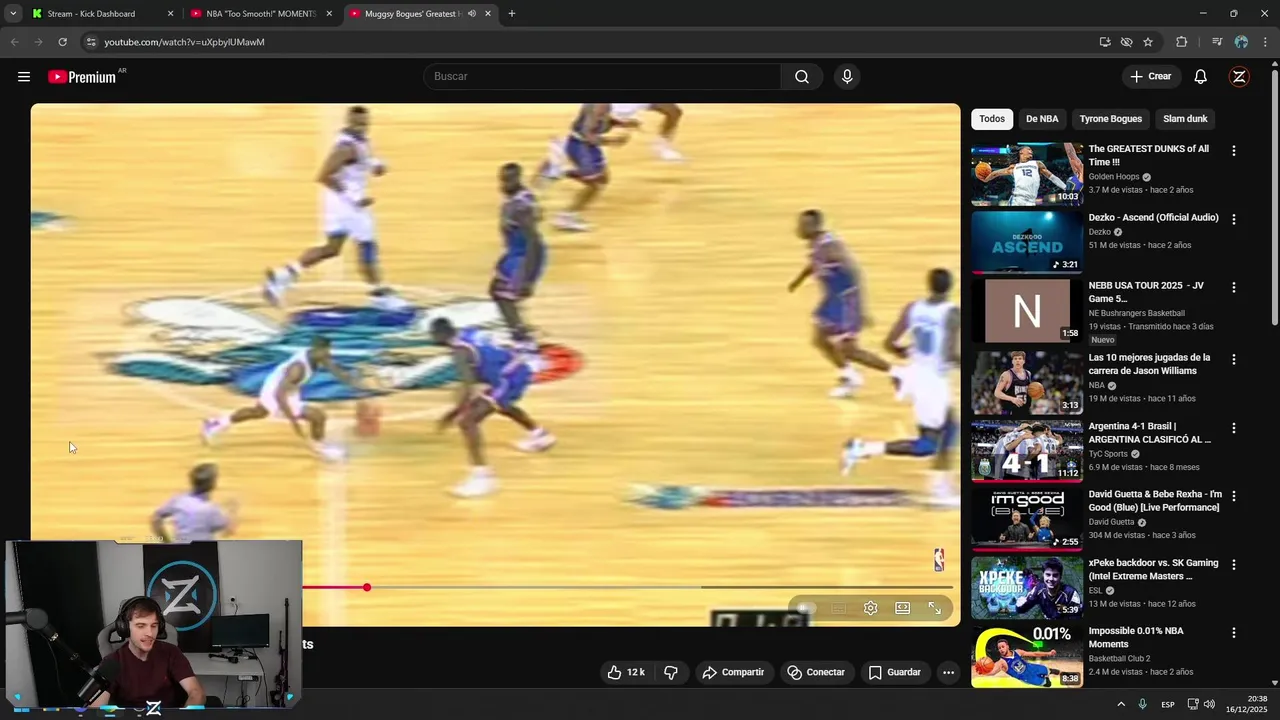
Task: Select the De NBA filter chip
Action: pyautogui.click(x=1042, y=119)
